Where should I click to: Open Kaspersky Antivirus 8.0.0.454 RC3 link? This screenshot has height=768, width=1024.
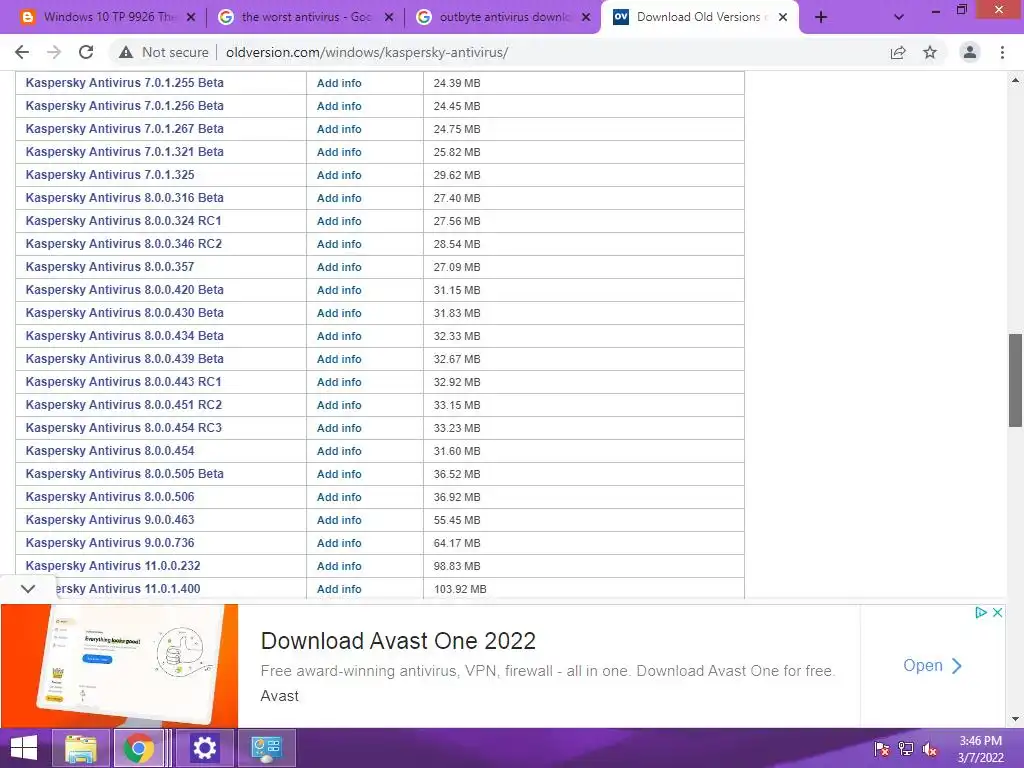coord(123,428)
